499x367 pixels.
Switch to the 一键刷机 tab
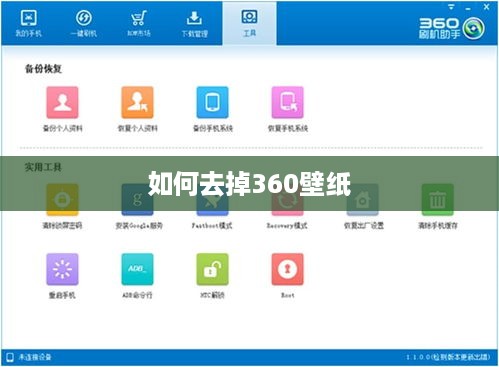point(84,23)
